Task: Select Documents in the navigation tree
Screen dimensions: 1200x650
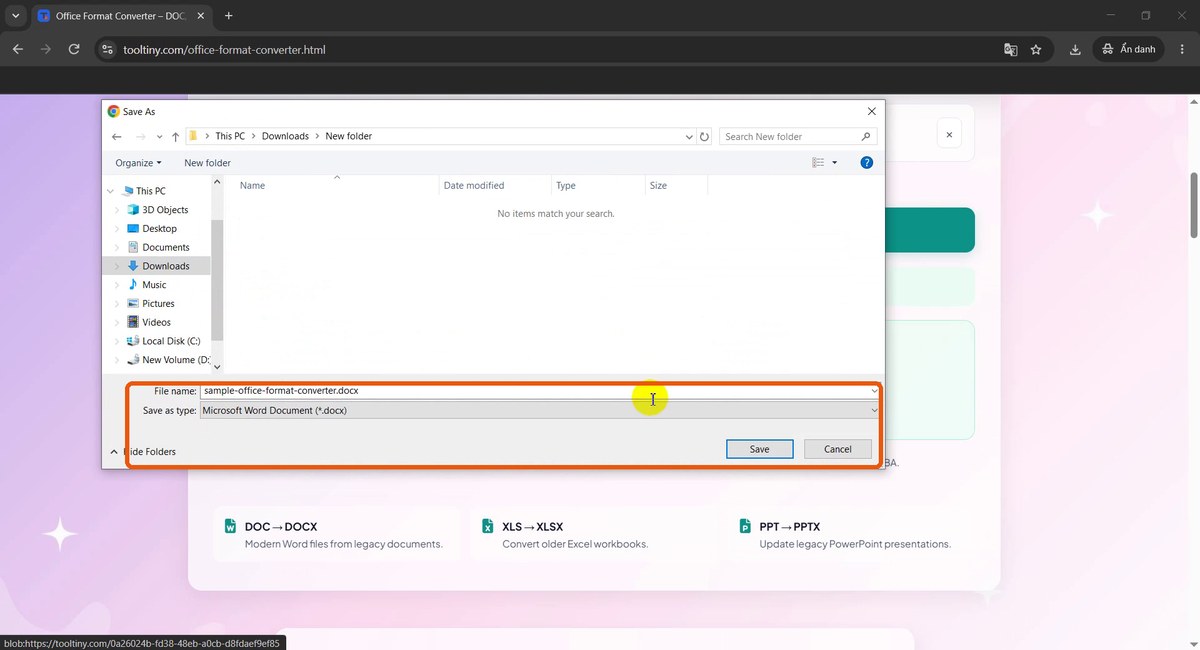Action: click(165, 247)
